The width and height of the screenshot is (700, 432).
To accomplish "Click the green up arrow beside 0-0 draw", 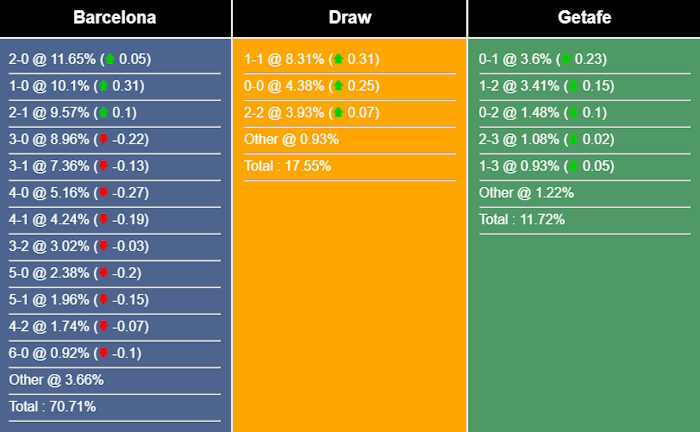I will (x=338, y=86).
